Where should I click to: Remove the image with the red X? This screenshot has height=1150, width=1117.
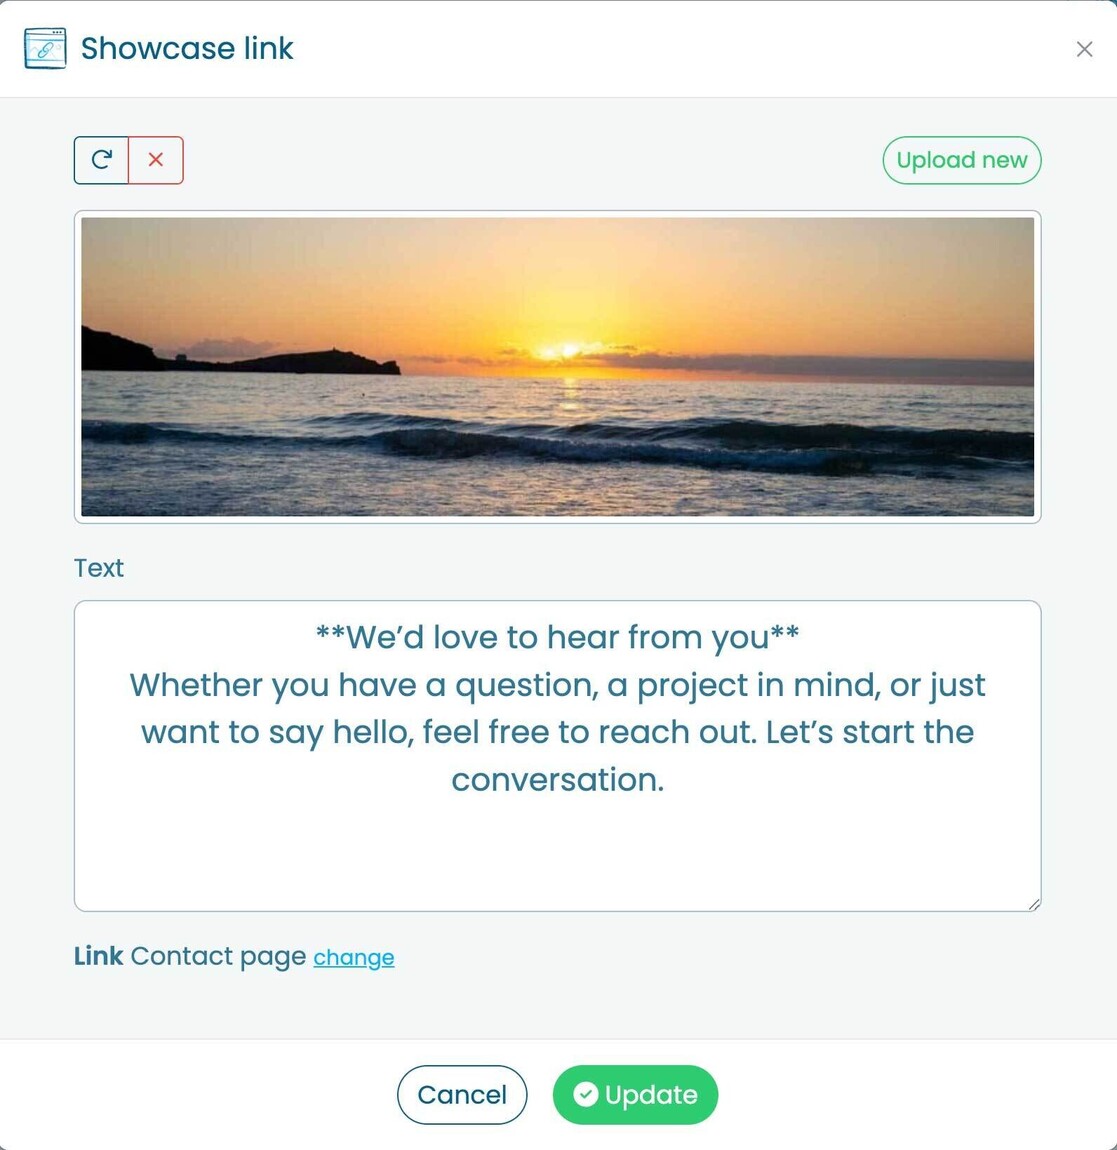(156, 160)
